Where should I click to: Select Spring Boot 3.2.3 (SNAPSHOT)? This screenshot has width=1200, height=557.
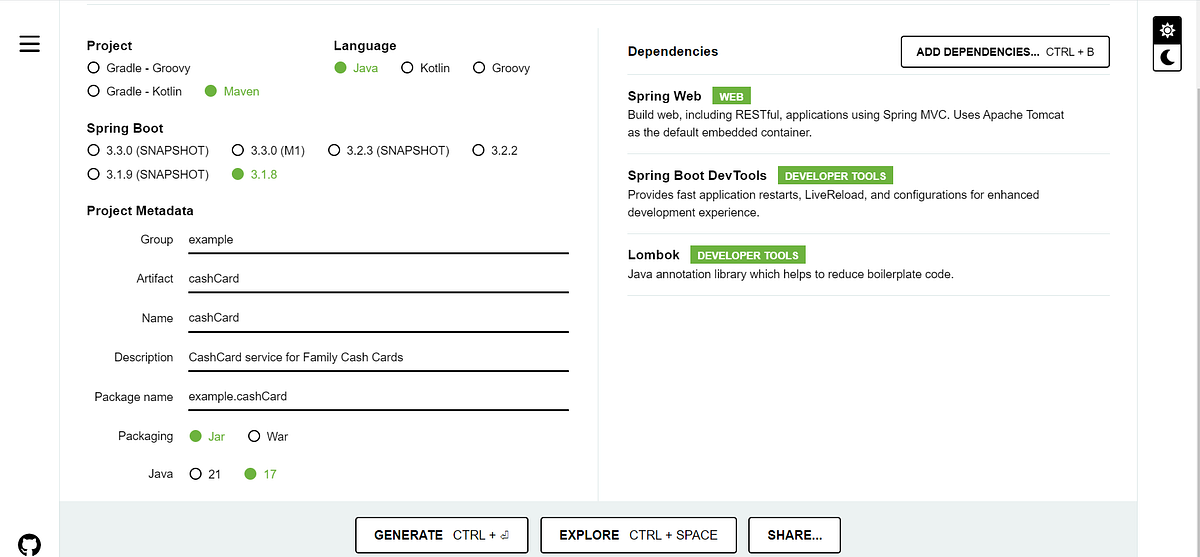click(x=388, y=150)
